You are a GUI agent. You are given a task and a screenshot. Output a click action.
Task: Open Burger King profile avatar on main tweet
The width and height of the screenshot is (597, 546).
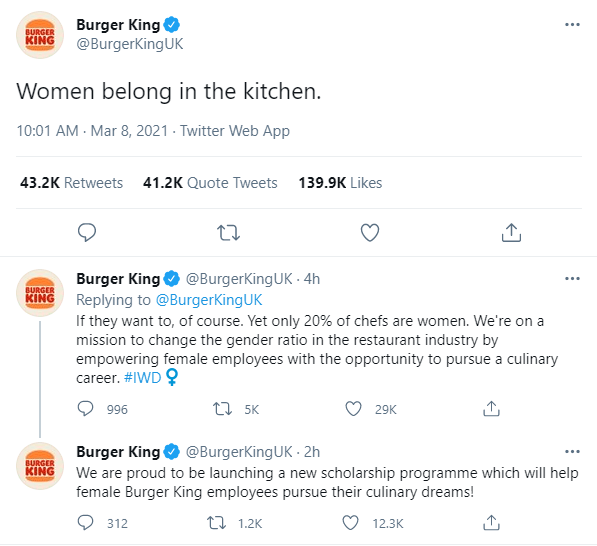[40, 35]
